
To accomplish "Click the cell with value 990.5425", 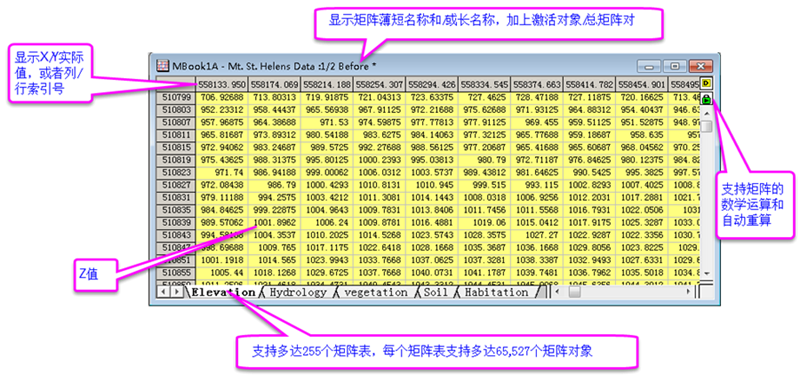I will tap(590, 172).
